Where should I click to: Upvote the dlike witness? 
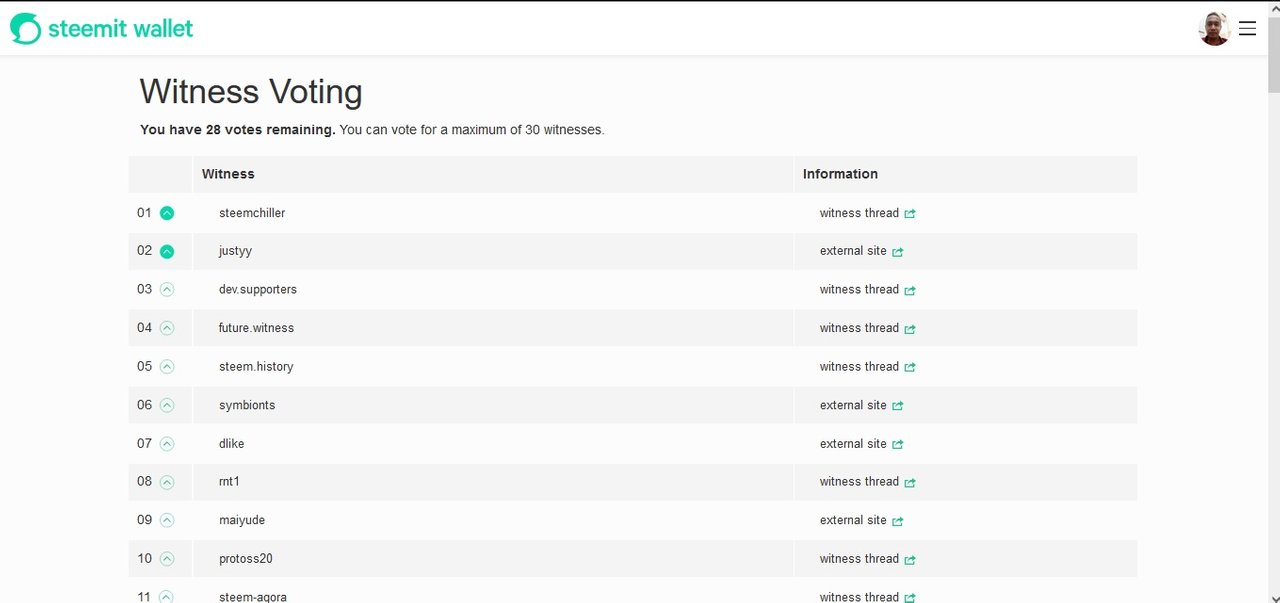tap(167, 444)
